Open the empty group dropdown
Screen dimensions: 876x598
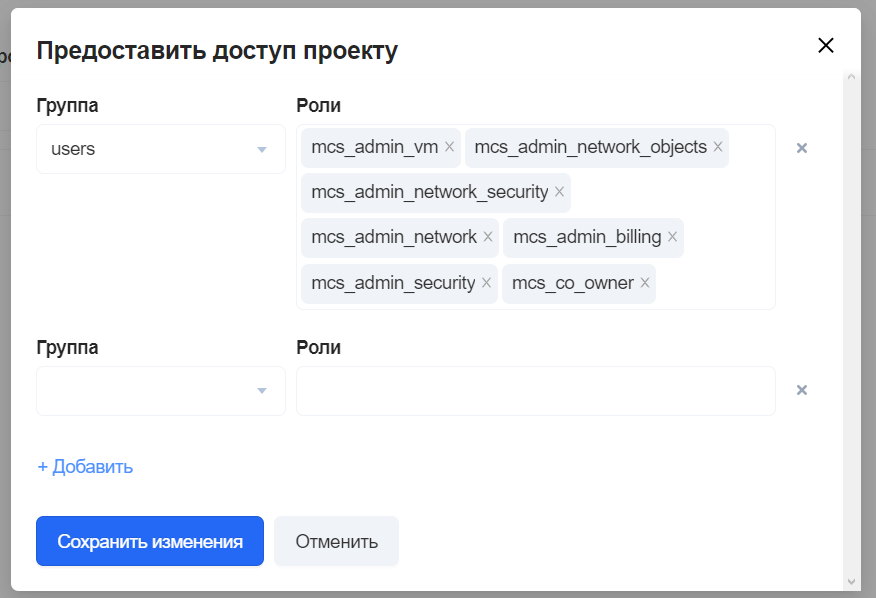(x=161, y=391)
